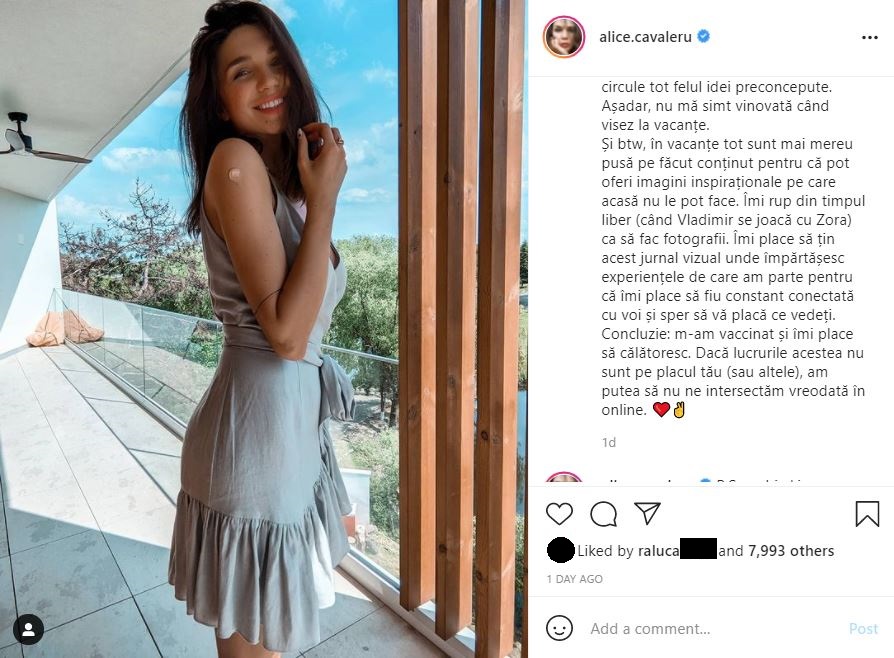The height and width of the screenshot is (658, 894).
Task: Click the emoji smiley face icon
Action: pyautogui.click(x=559, y=628)
